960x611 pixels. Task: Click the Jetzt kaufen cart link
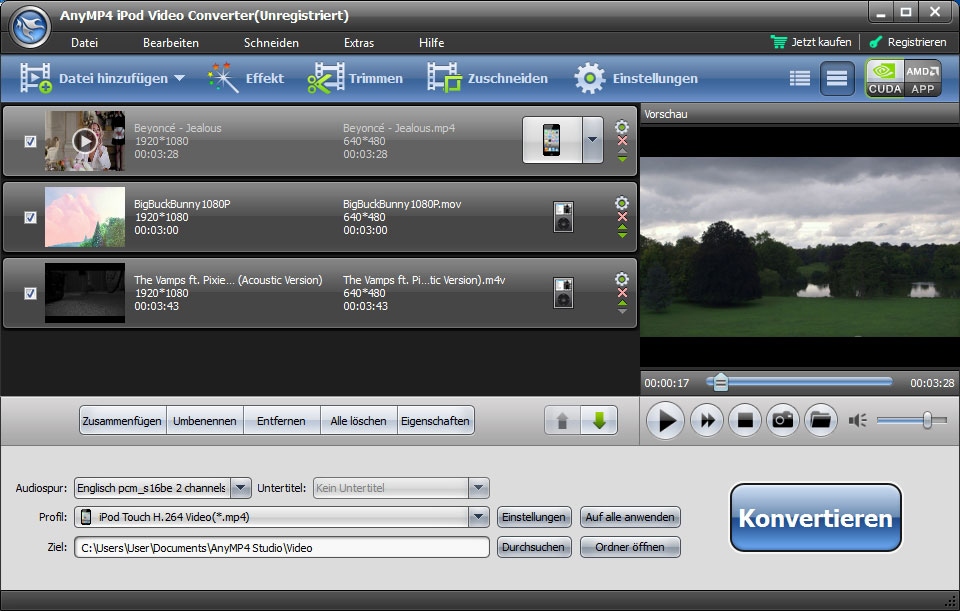(x=811, y=42)
